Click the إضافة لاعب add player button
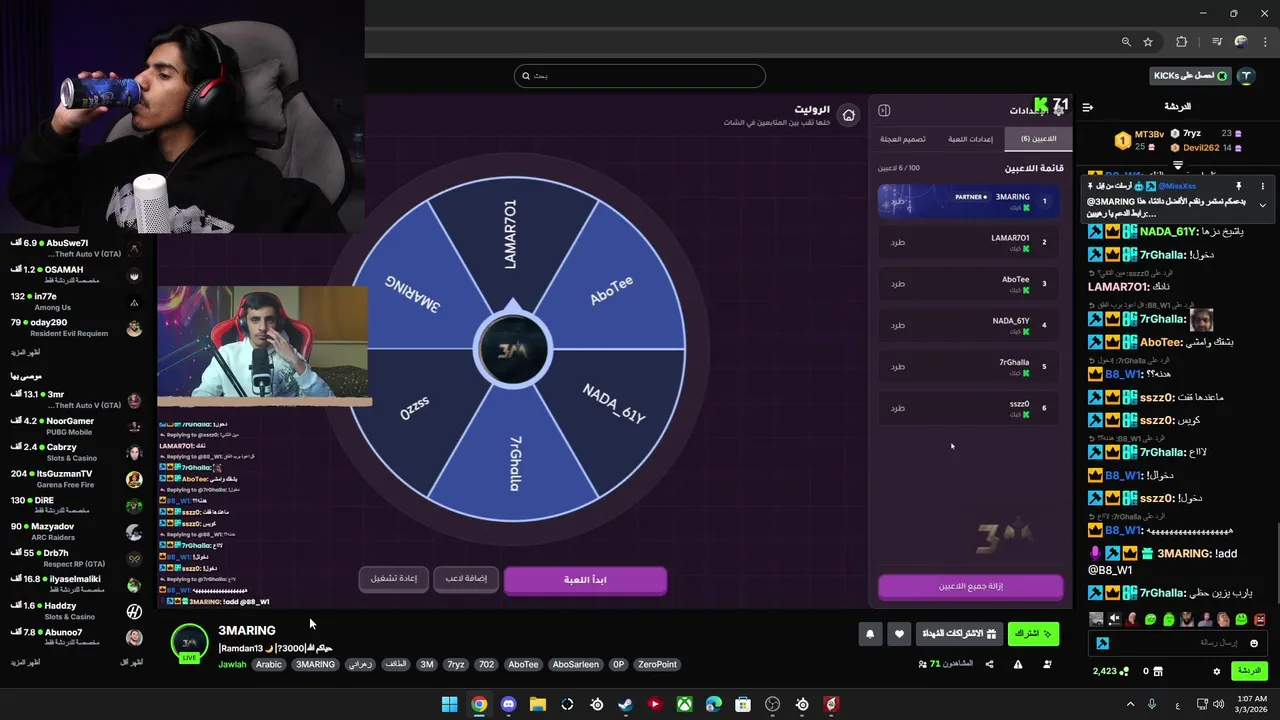1280x720 pixels. pyautogui.click(x=466, y=579)
